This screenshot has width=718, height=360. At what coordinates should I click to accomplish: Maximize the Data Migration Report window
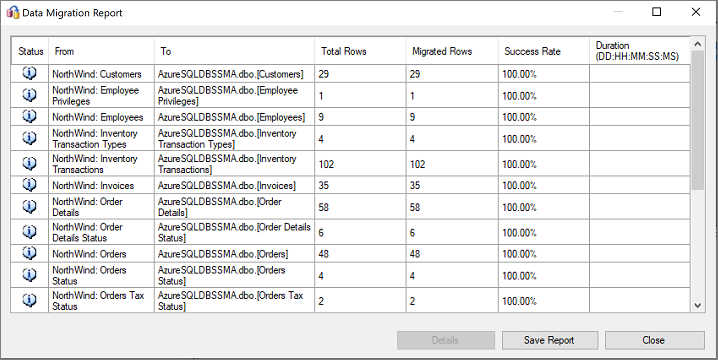[657, 12]
